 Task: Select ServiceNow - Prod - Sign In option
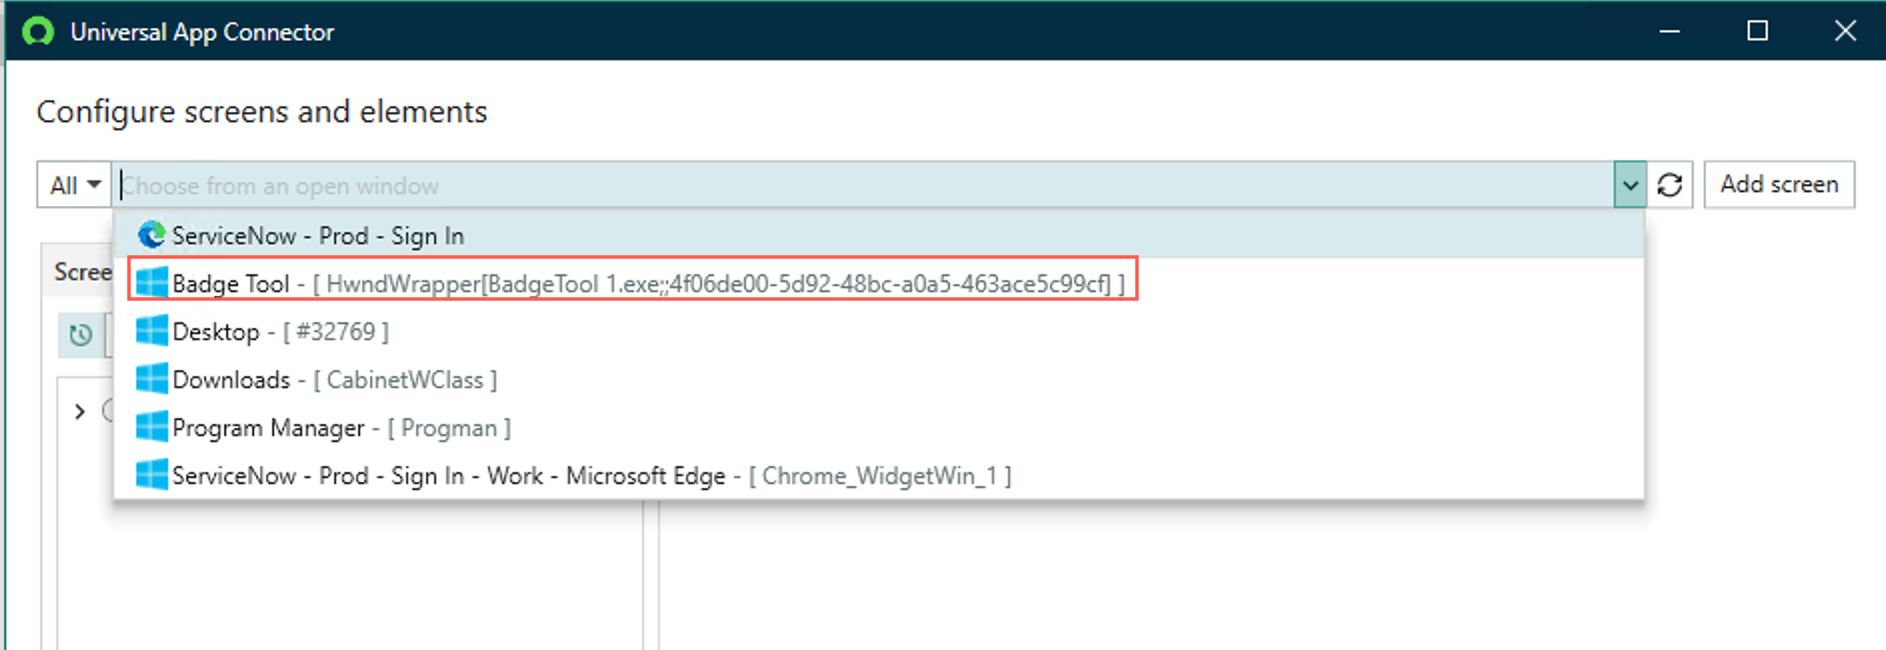pyautogui.click(x=879, y=235)
